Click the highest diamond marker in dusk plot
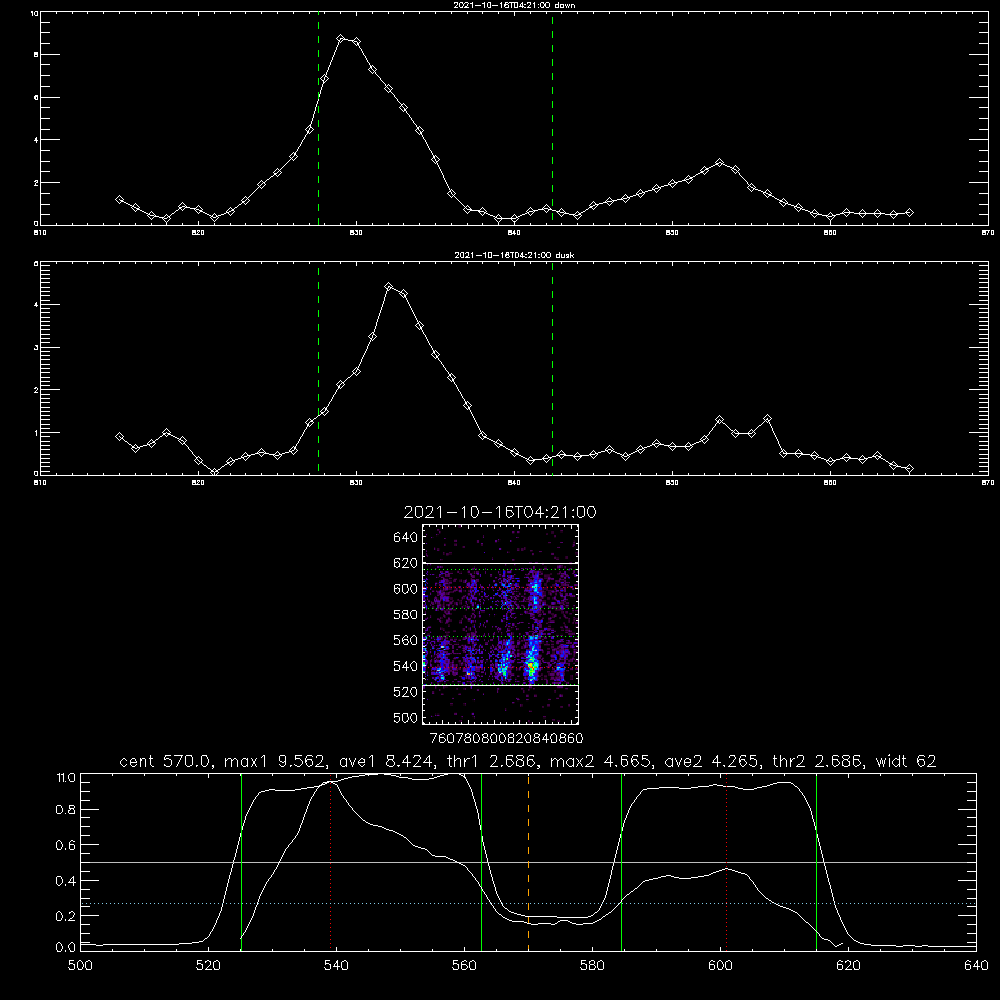Image resolution: width=1000 pixels, height=1000 pixels. pos(388,287)
